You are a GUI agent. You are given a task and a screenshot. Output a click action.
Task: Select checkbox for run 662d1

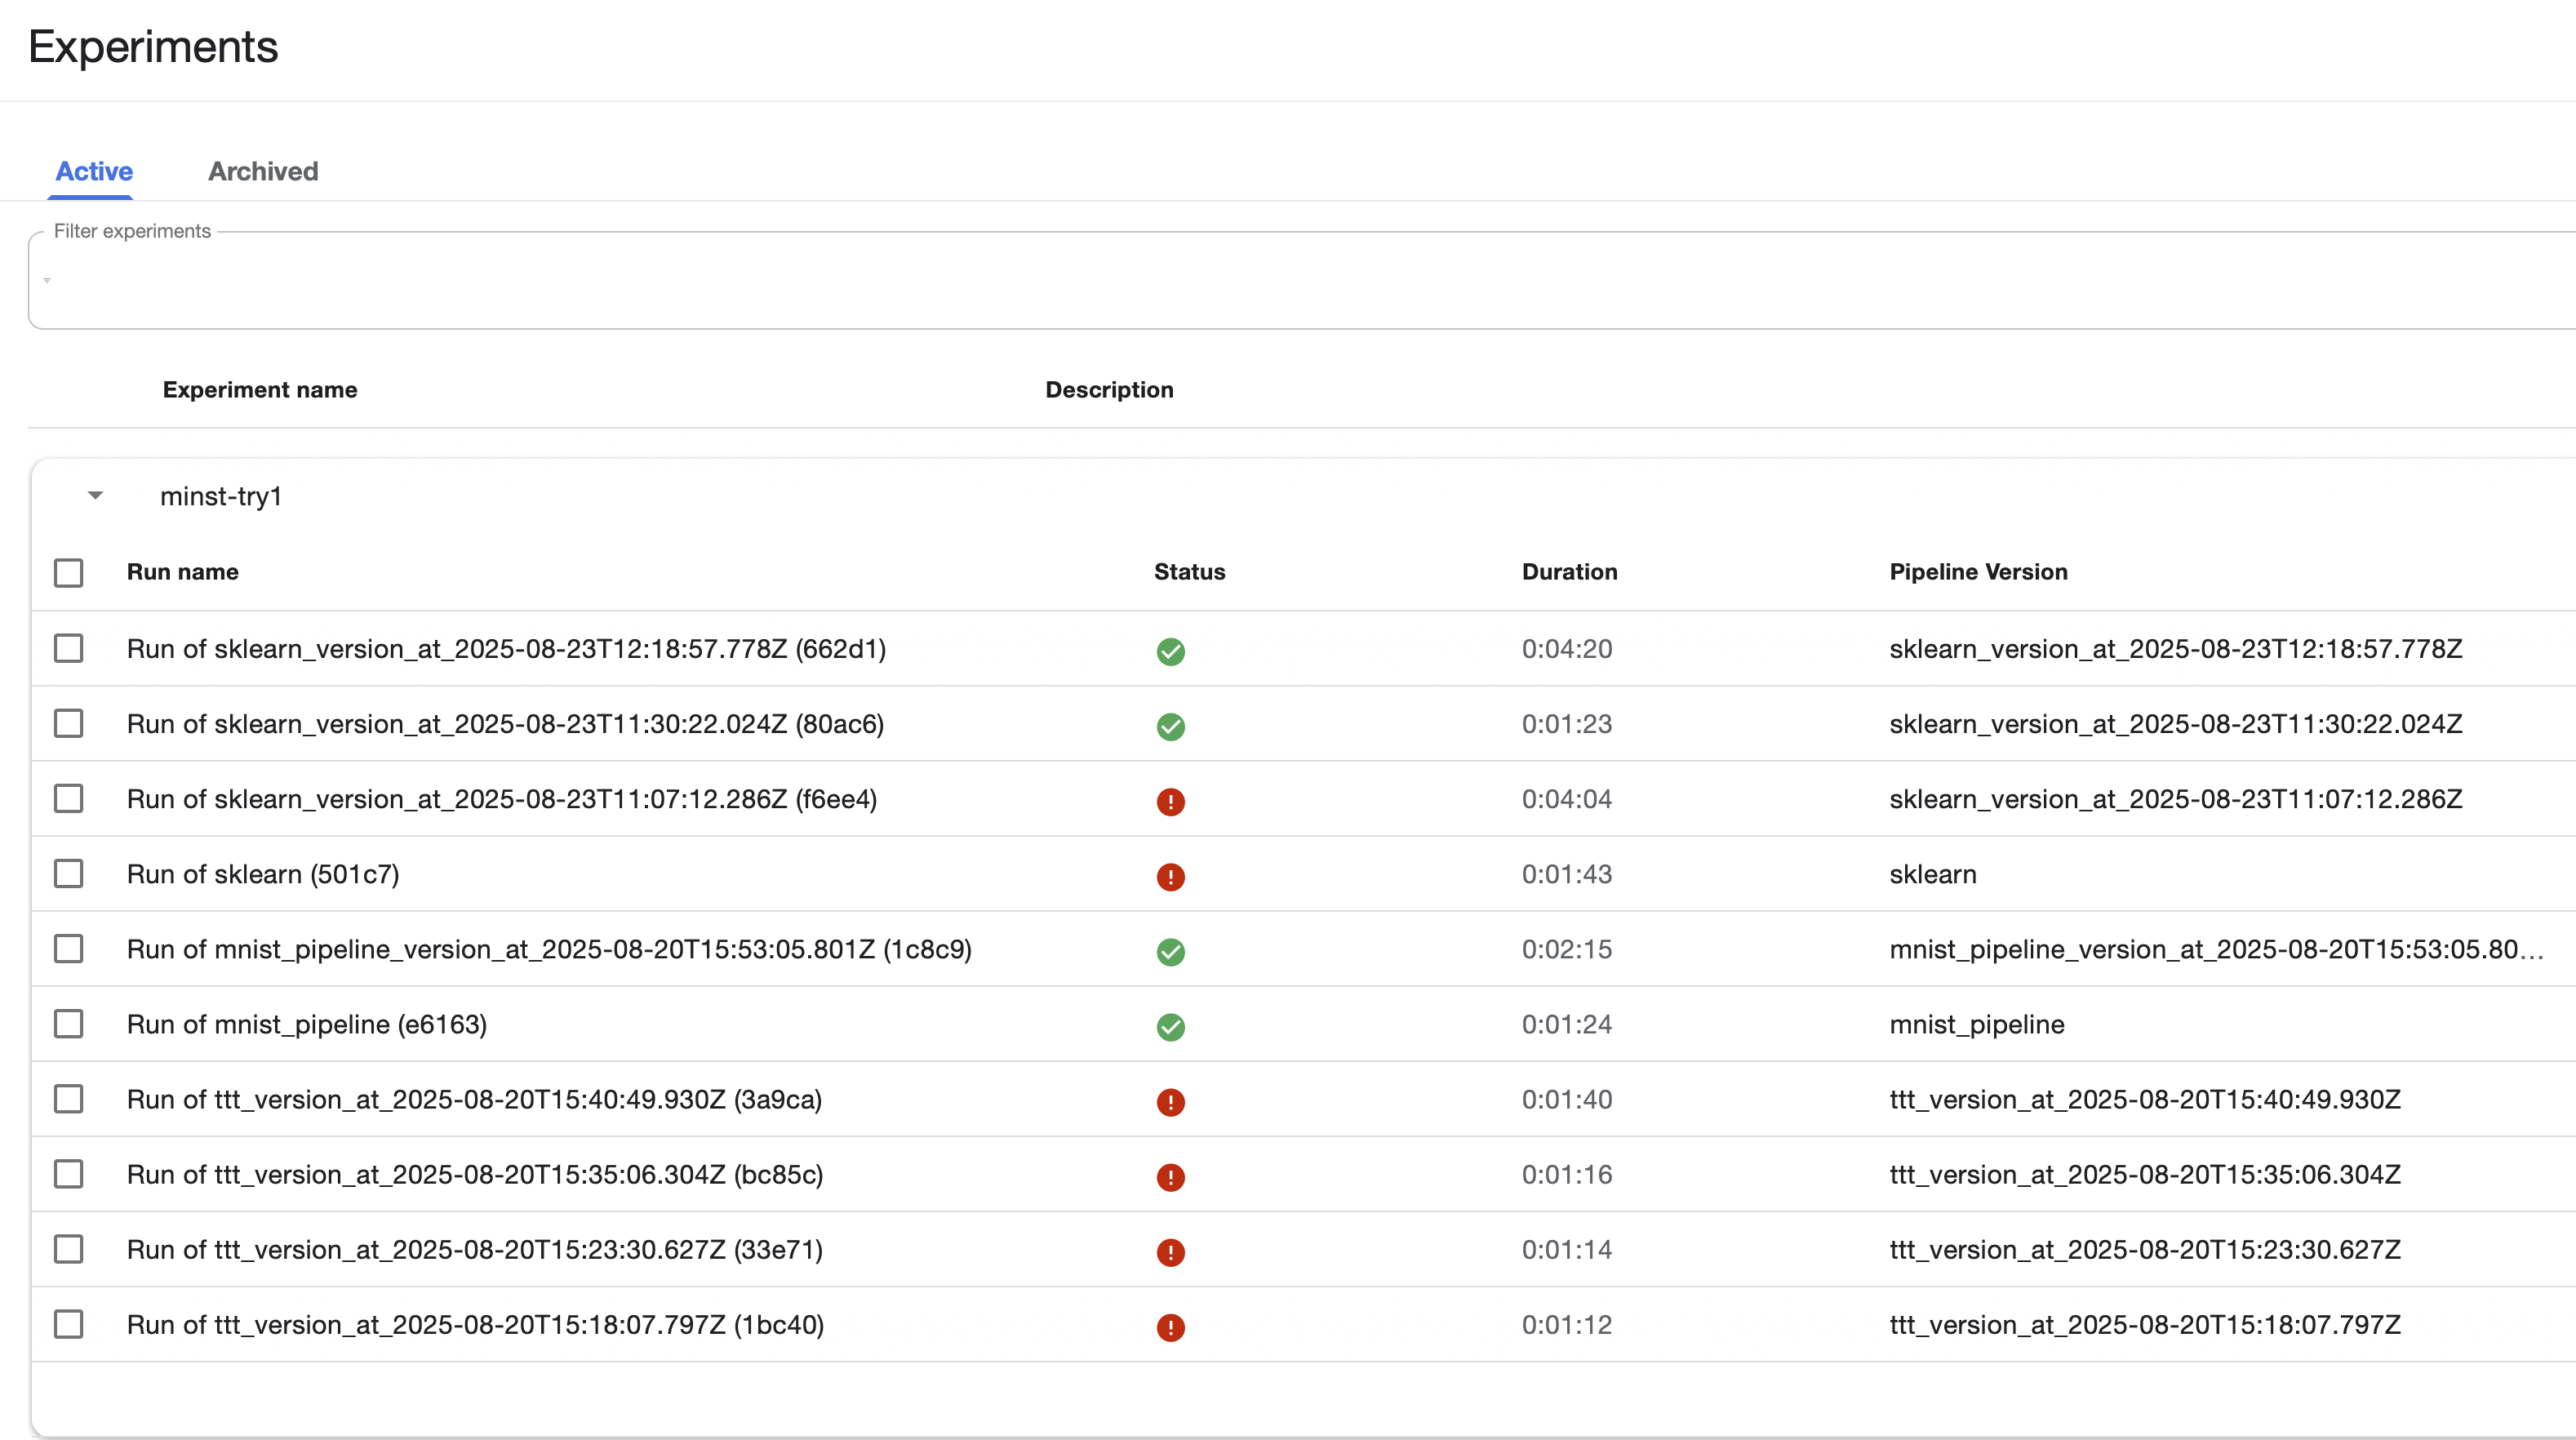(68, 648)
